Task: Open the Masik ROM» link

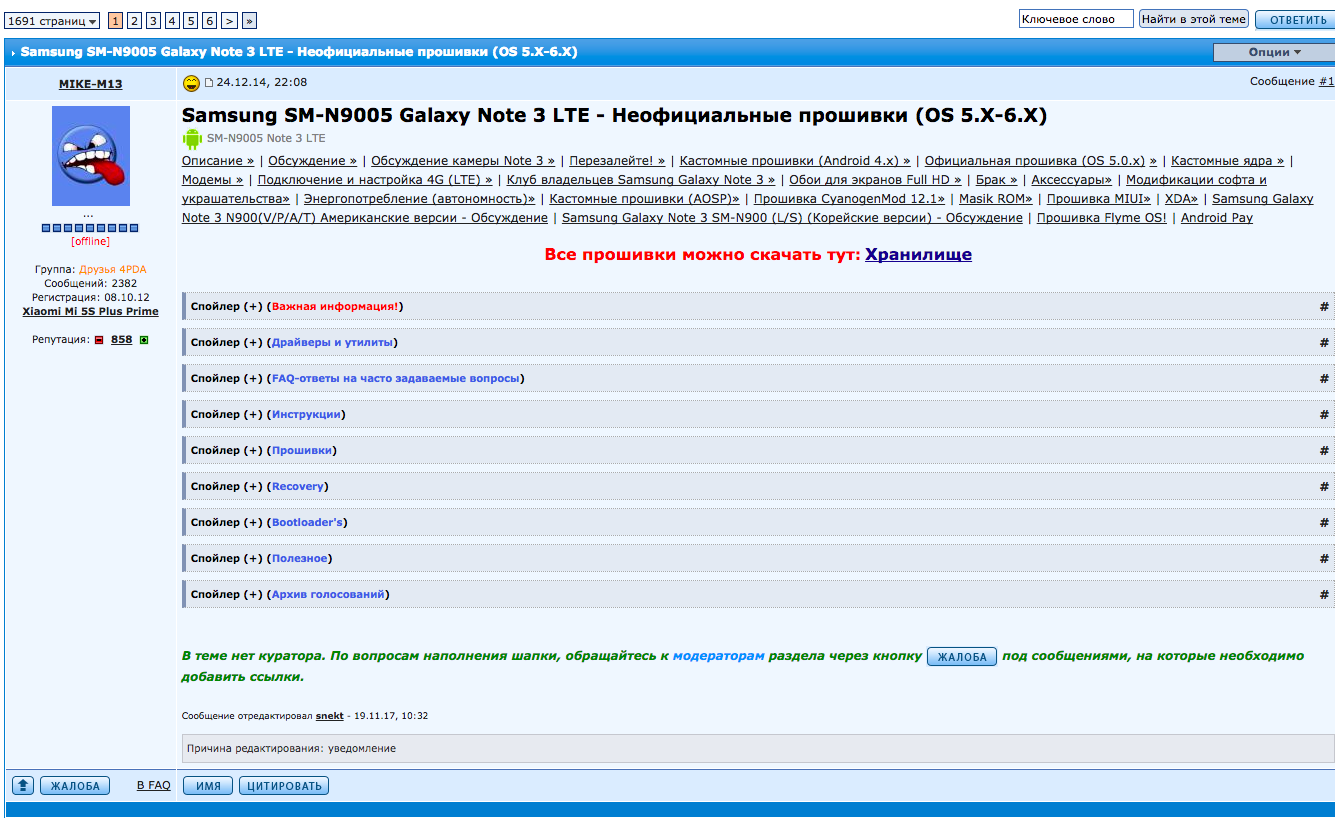Action: (x=996, y=199)
